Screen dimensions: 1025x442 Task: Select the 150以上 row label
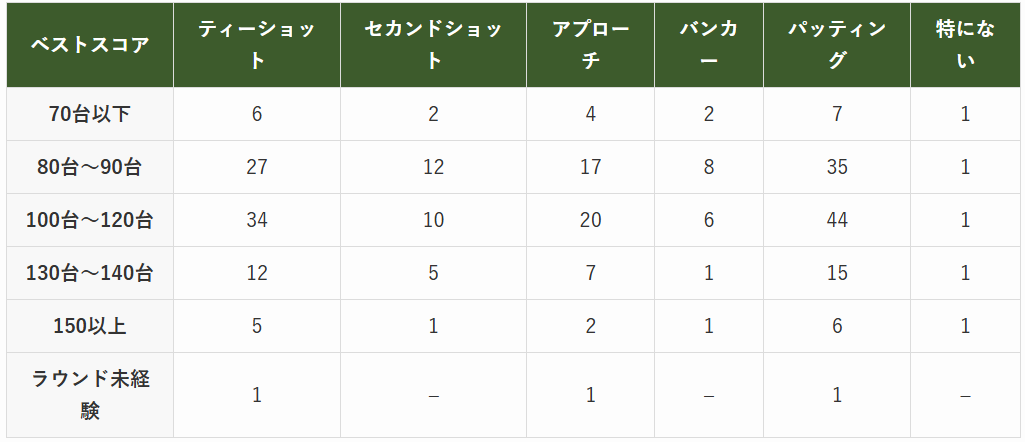(90, 326)
